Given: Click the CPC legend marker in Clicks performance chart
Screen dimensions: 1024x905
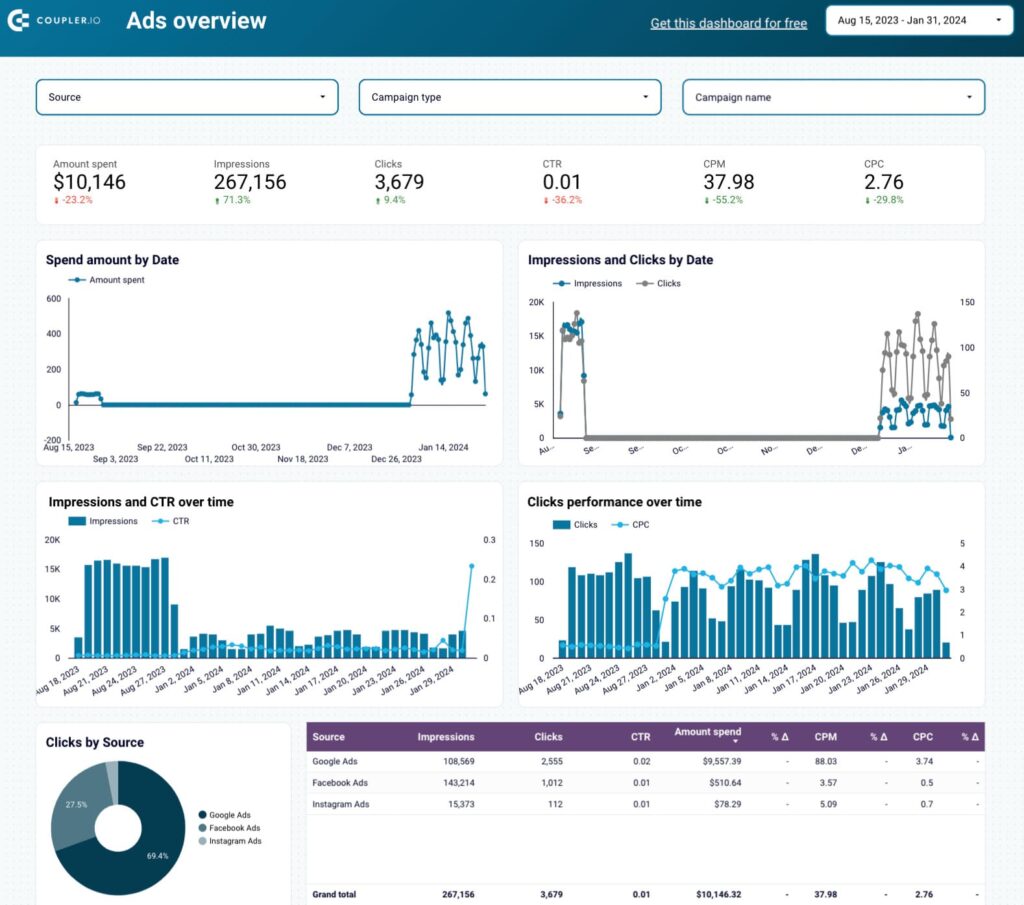Looking at the screenshot, I should click(620, 524).
